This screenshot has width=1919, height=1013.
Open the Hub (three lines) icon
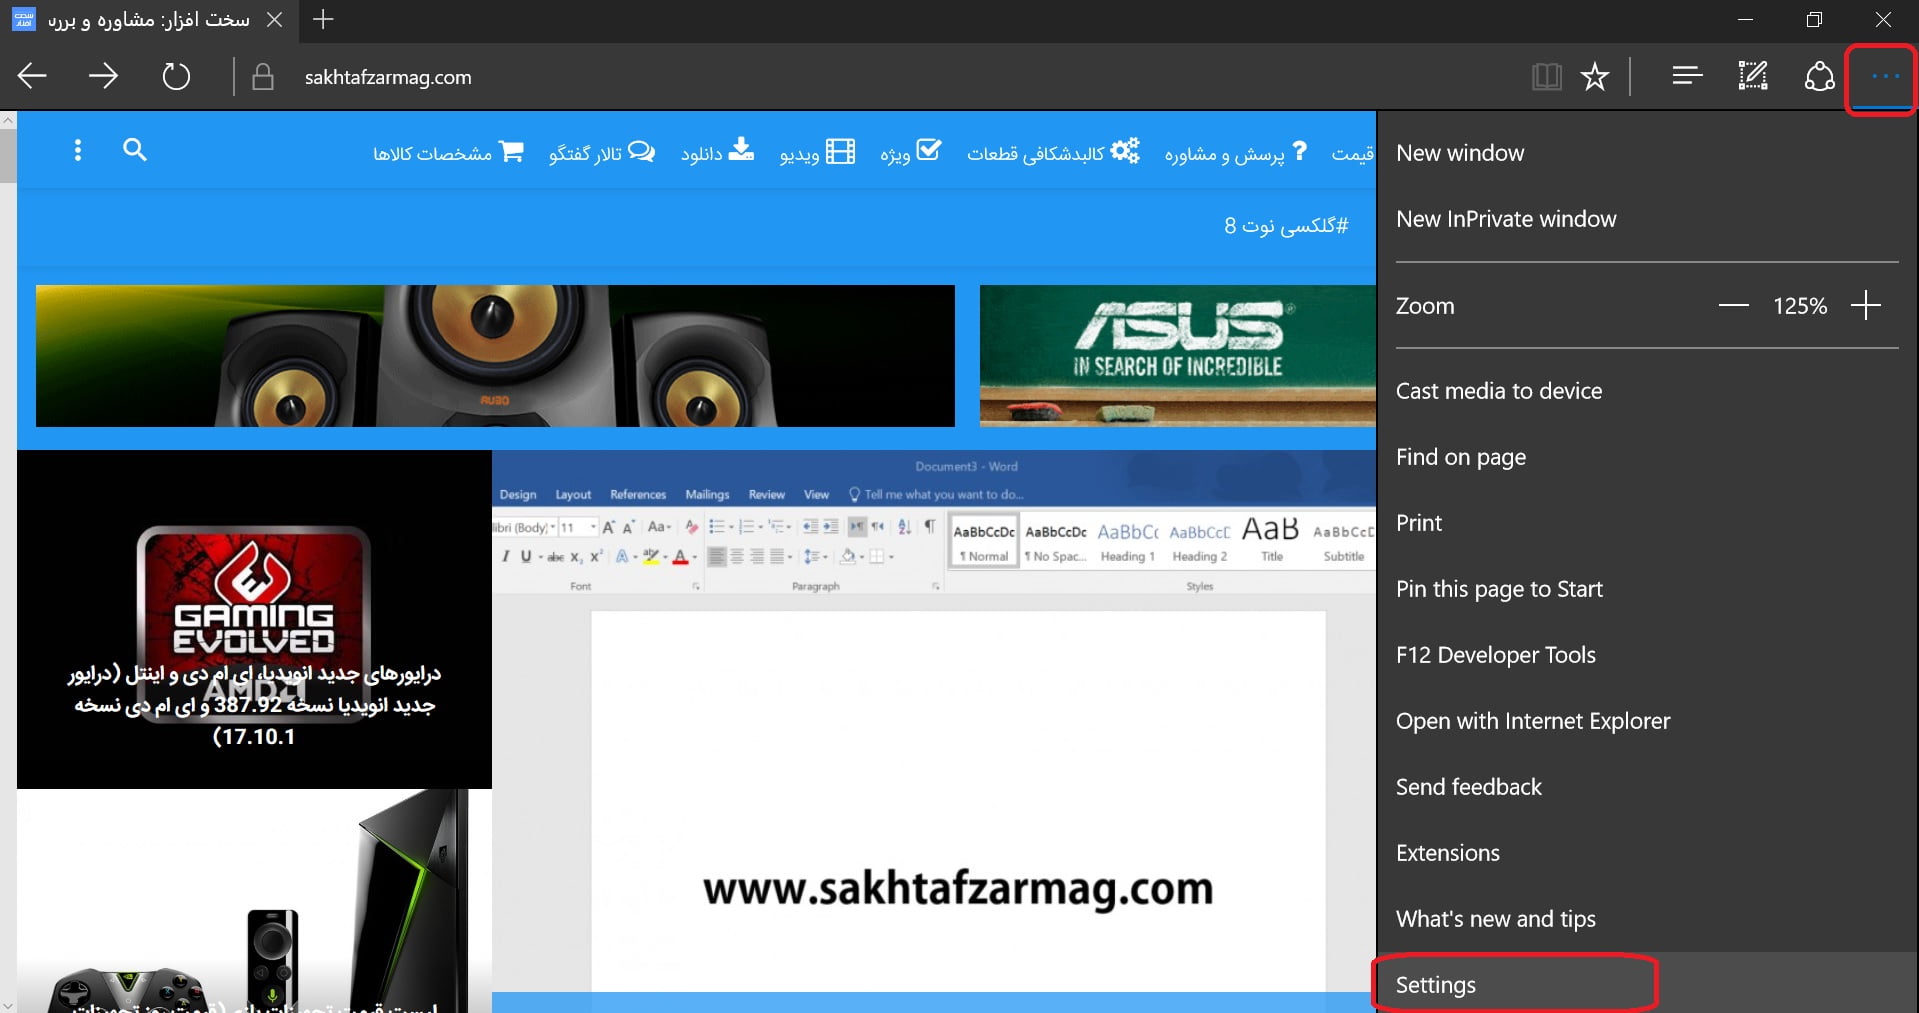pyautogui.click(x=1687, y=76)
